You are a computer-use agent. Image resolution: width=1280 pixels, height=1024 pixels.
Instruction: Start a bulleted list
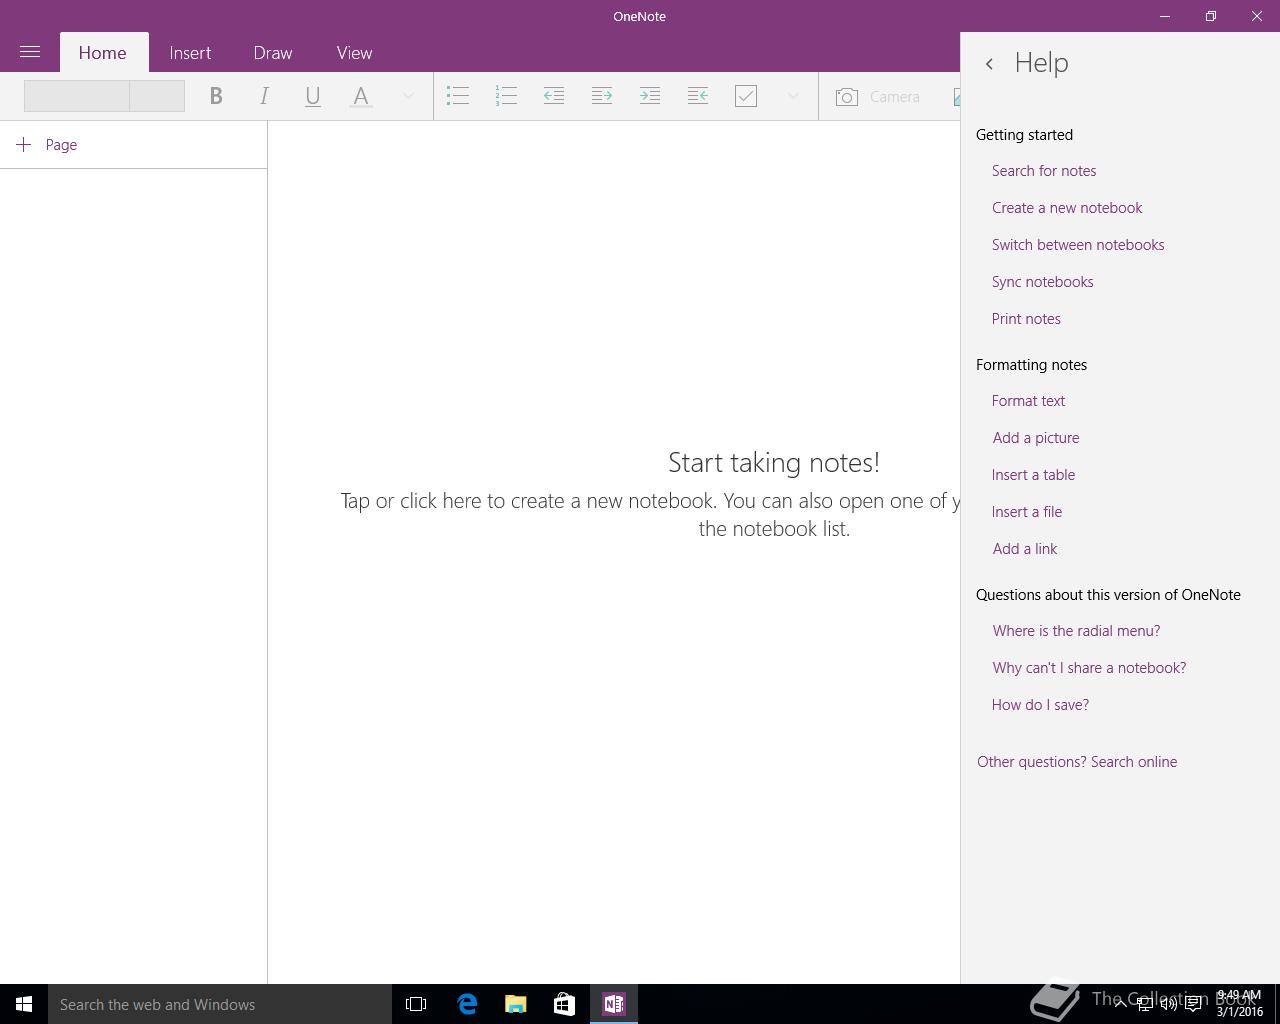pos(458,96)
